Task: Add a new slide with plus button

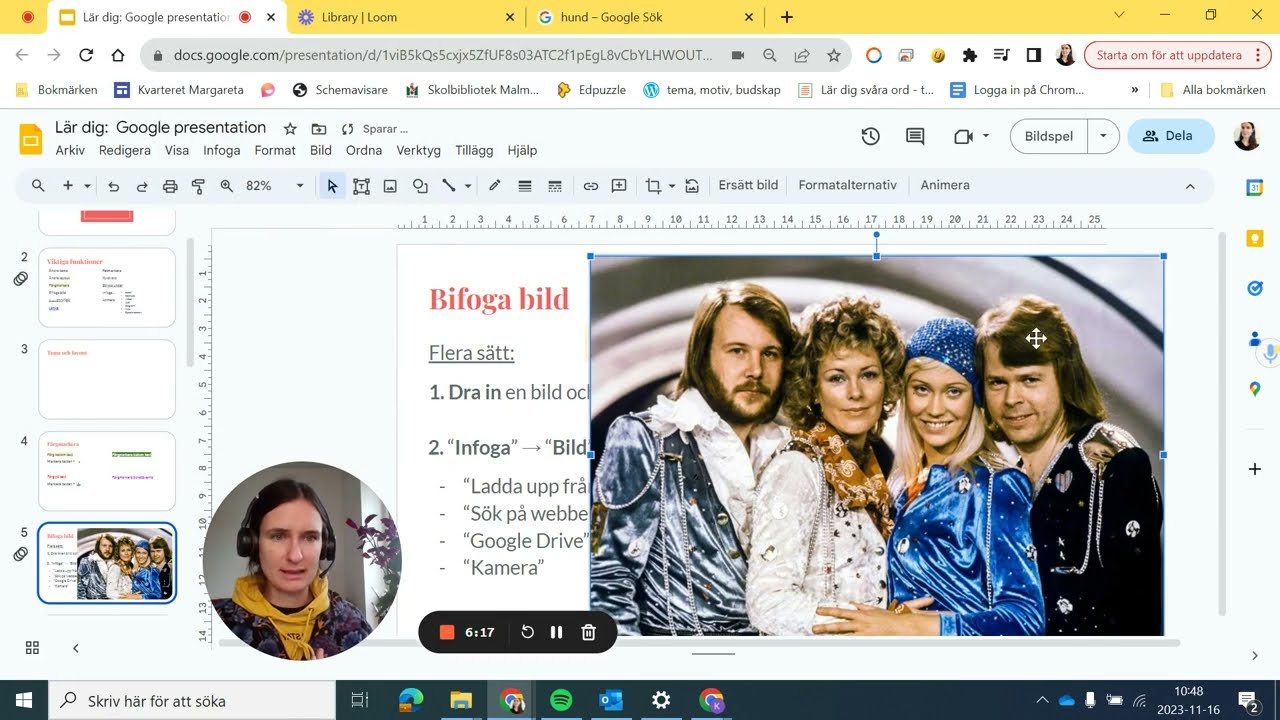Action: pos(68,186)
